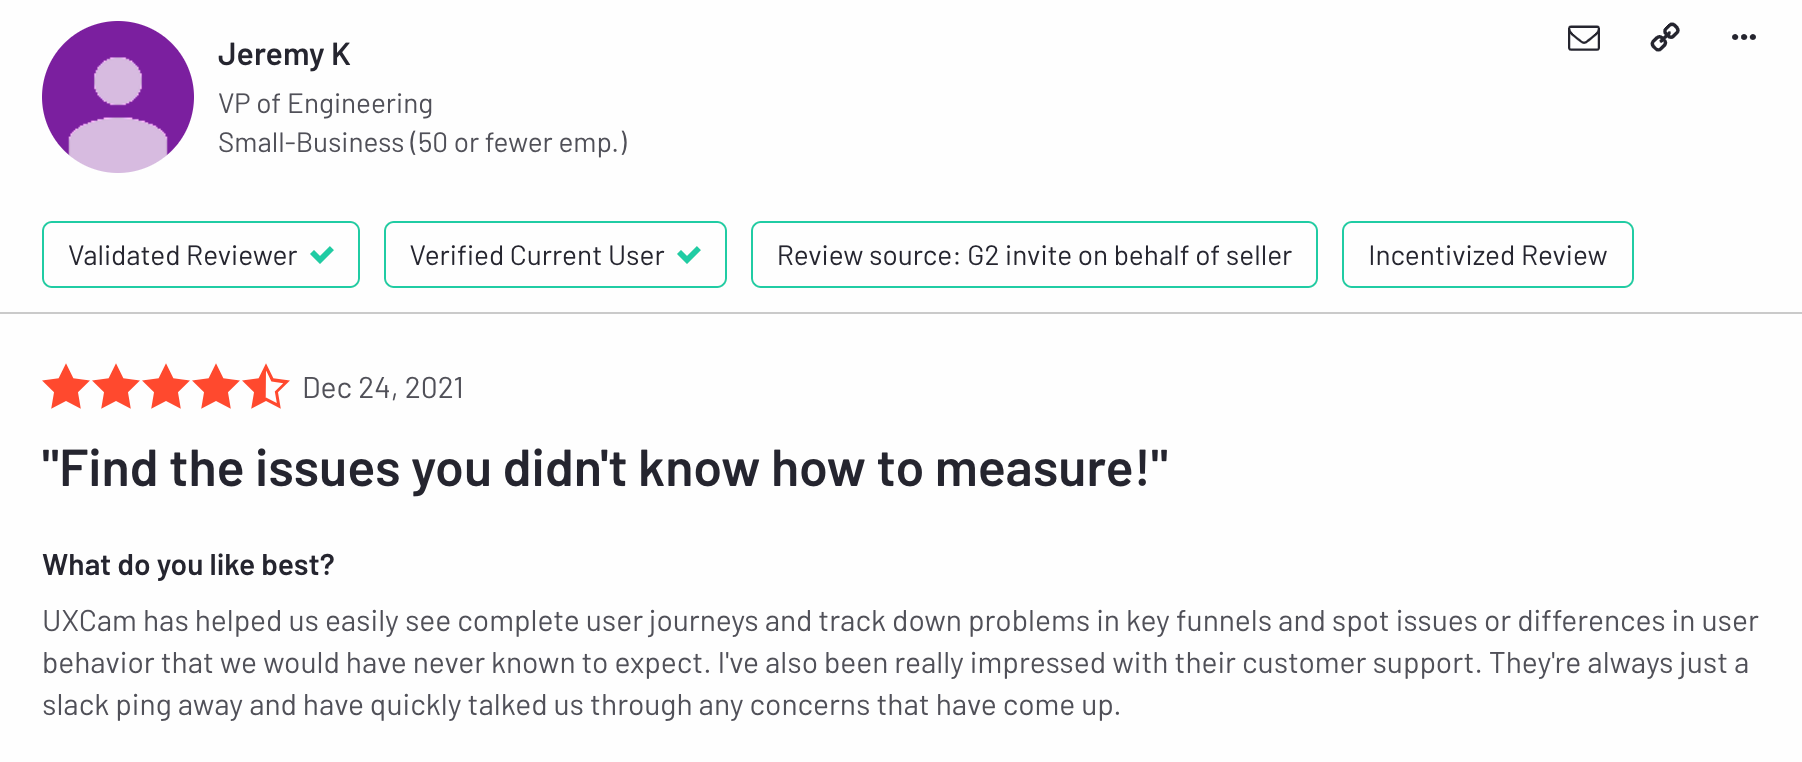Image resolution: width=1802 pixels, height=762 pixels.
Task: Click the checkmark on Verified Current User badge
Action: 688,255
